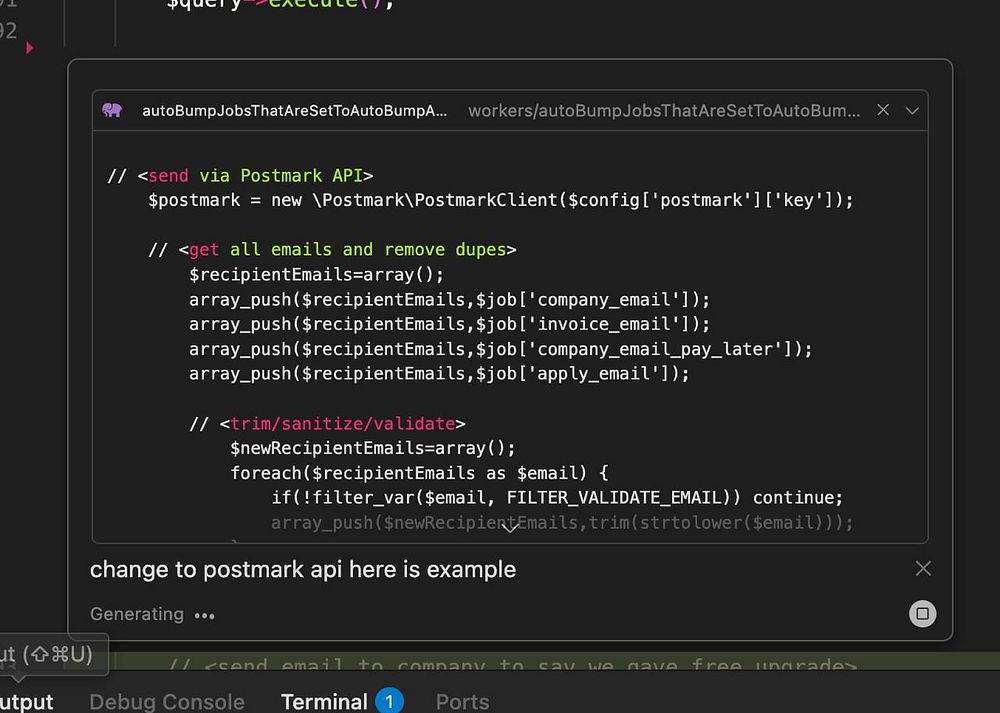Click the line with 'invoice_email'
The width and height of the screenshot is (1000, 713).
[449, 325]
